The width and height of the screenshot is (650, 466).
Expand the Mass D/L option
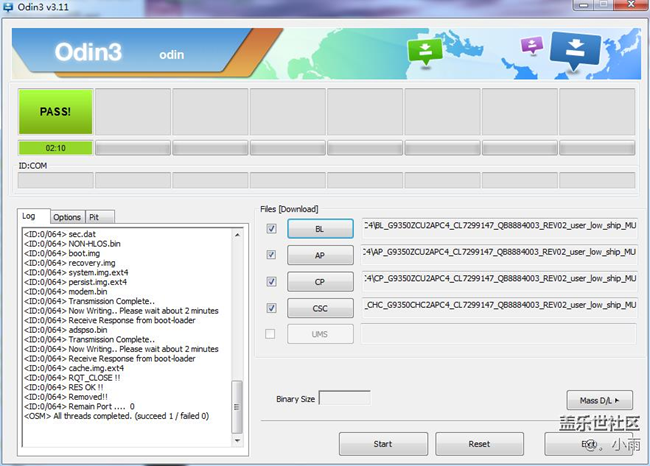click(x=599, y=399)
